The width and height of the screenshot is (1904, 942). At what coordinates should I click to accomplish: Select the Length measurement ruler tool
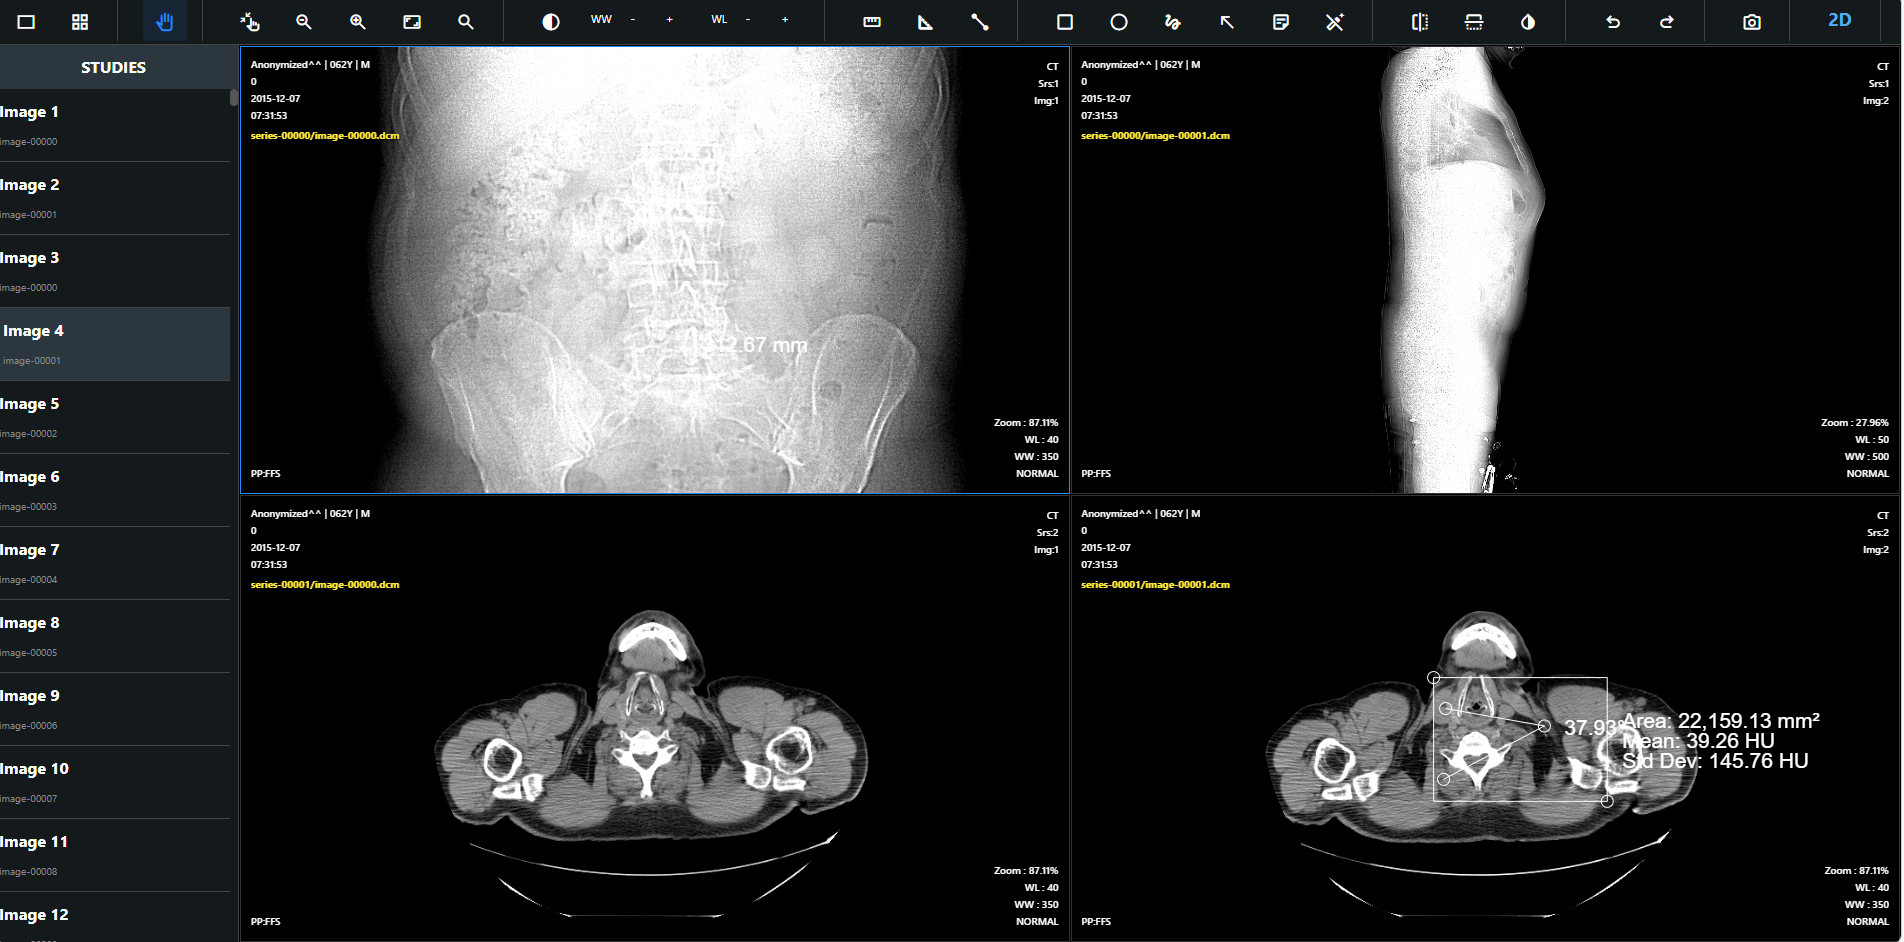(871, 21)
